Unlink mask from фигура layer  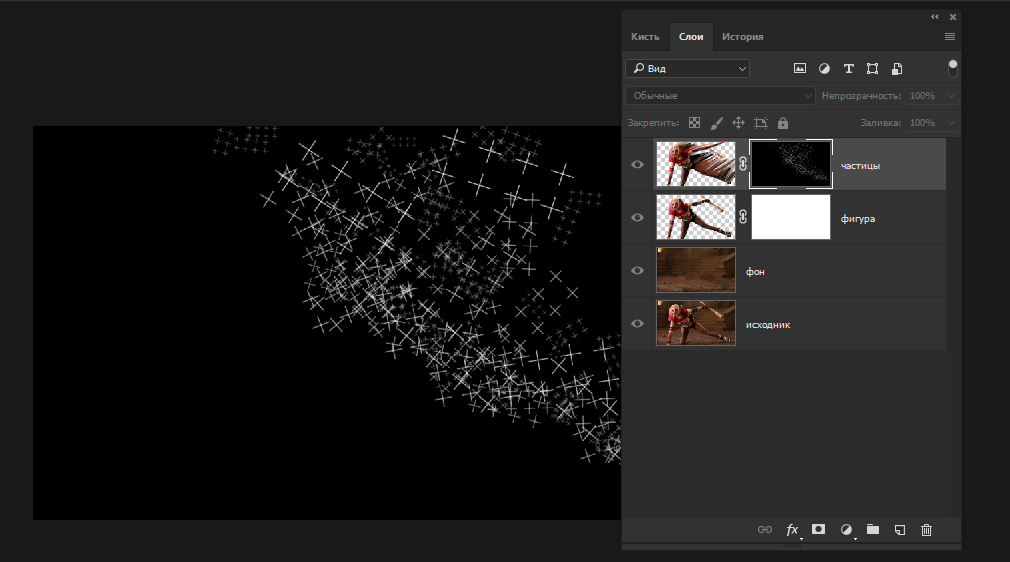tap(743, 217)
